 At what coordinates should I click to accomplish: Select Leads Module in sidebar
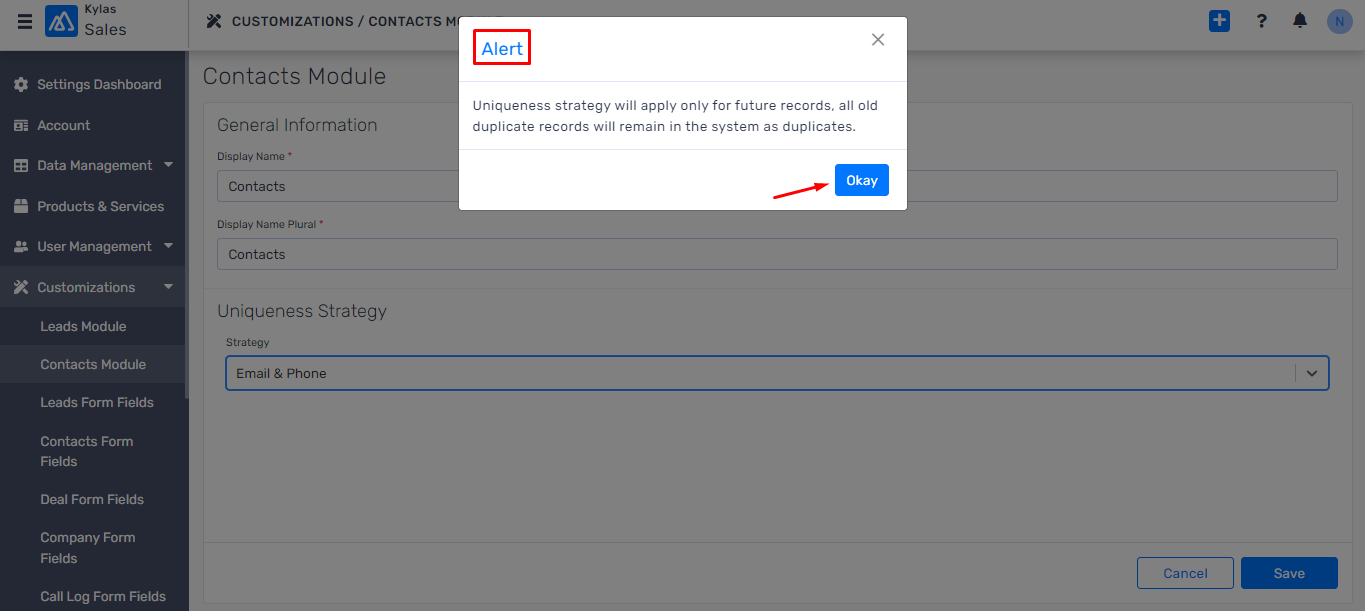pos(83,326)
